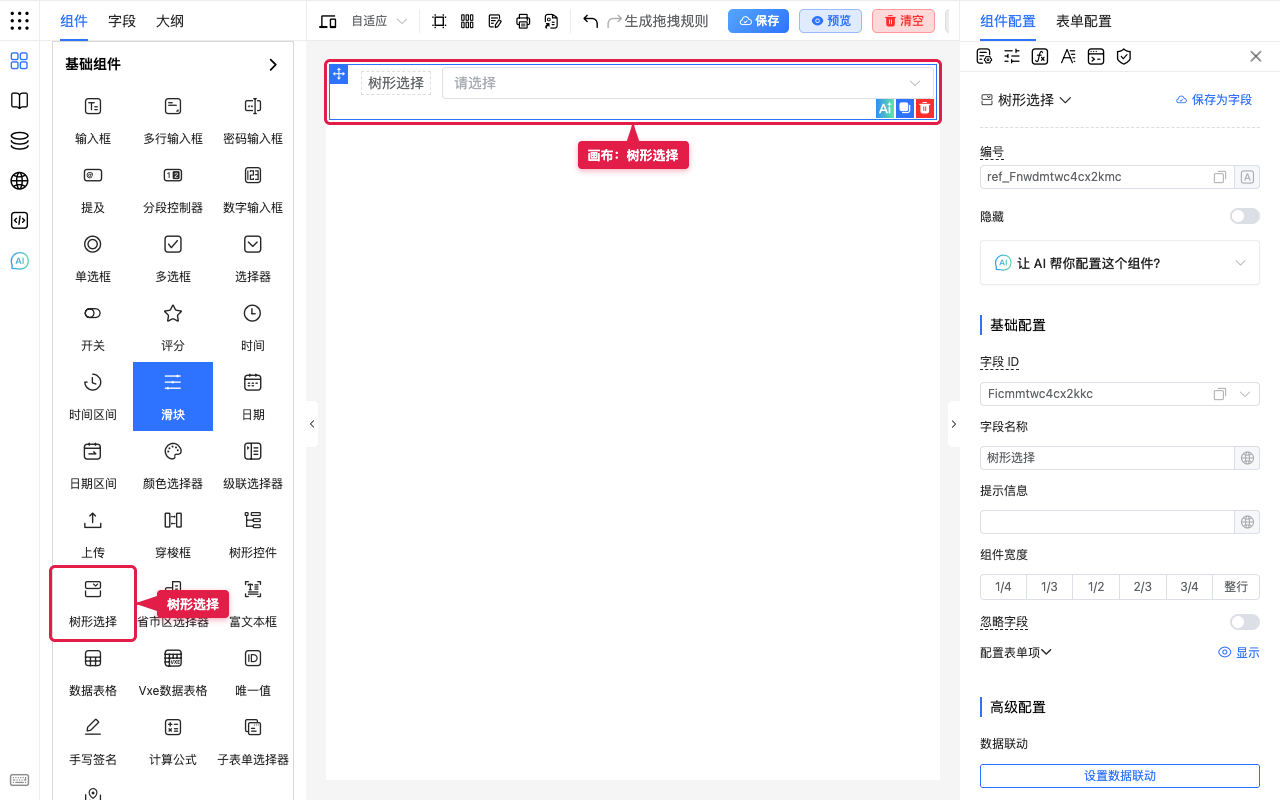1280x800 pixels.
Task: Switch to the 表单配置 tab
Action: pos(1084,21)
